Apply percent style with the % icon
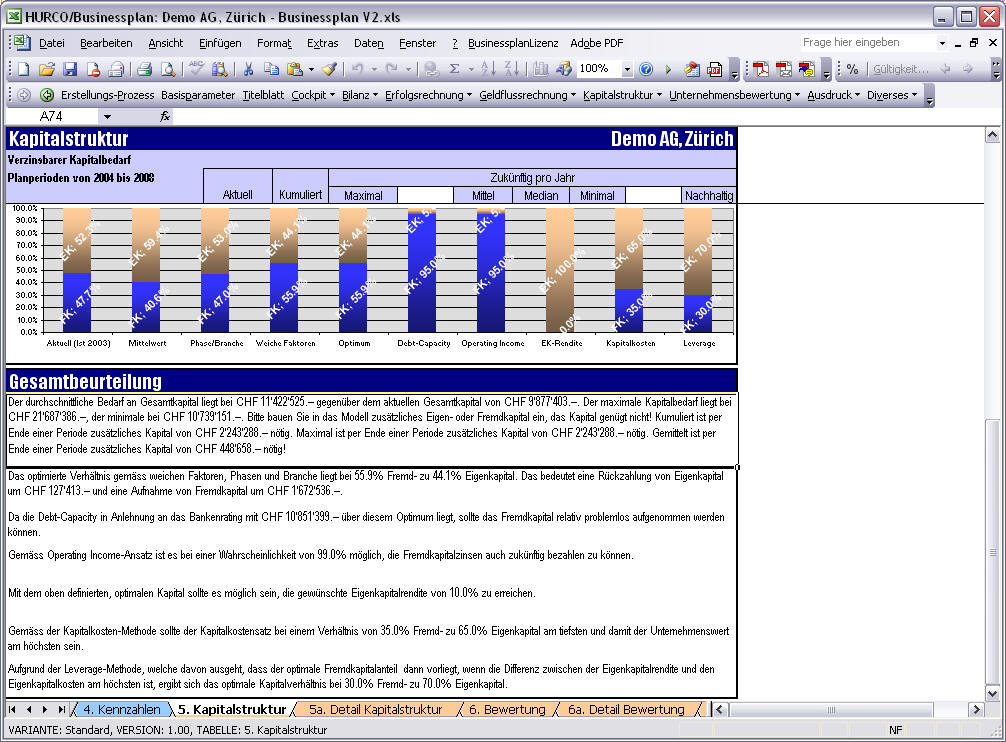Image resolution: width=1006 pixels, height=742 pixels. pyautogui.click(x=853, y=69)
